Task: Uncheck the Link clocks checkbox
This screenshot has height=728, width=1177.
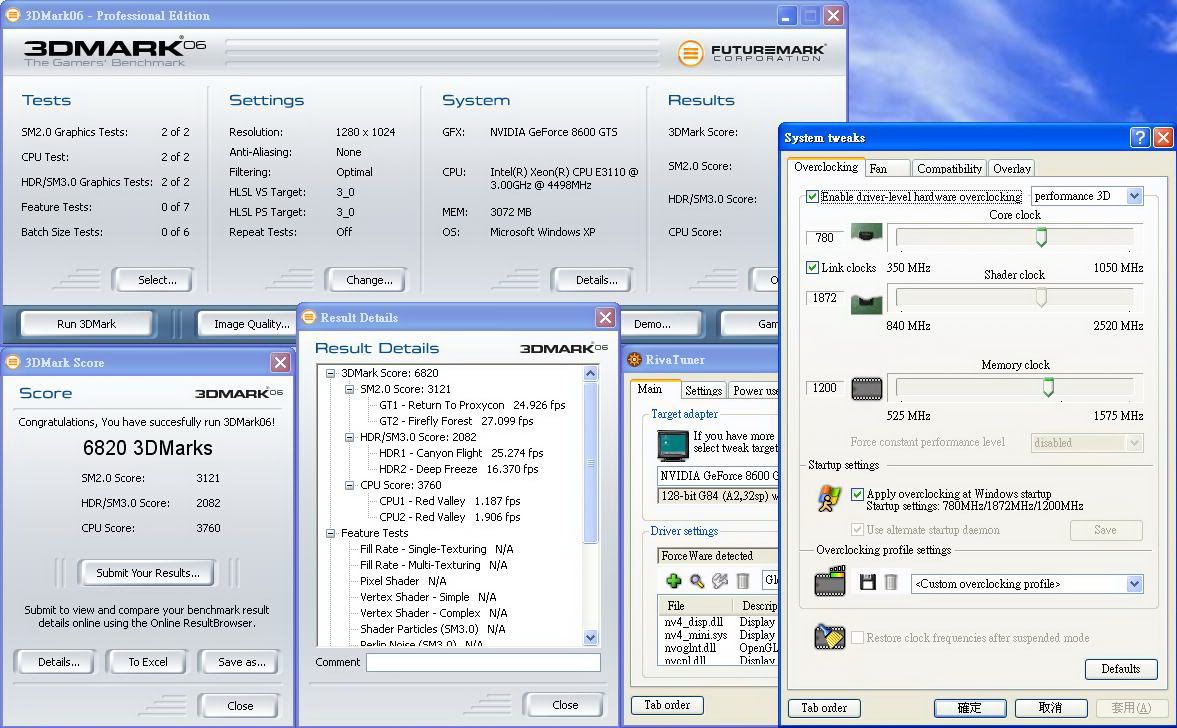Action: pos(813,268)
